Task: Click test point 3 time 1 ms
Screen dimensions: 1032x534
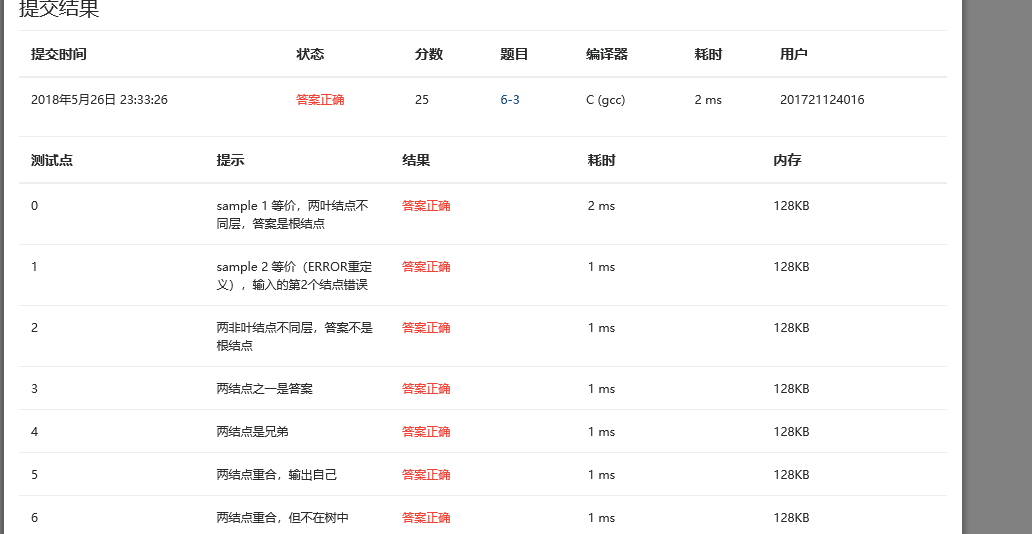Action: tap(602, 388)
